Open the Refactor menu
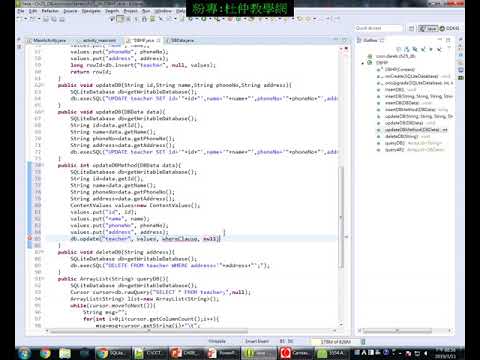This screenshot has height=360, width=480. click(x=50, y=11)
